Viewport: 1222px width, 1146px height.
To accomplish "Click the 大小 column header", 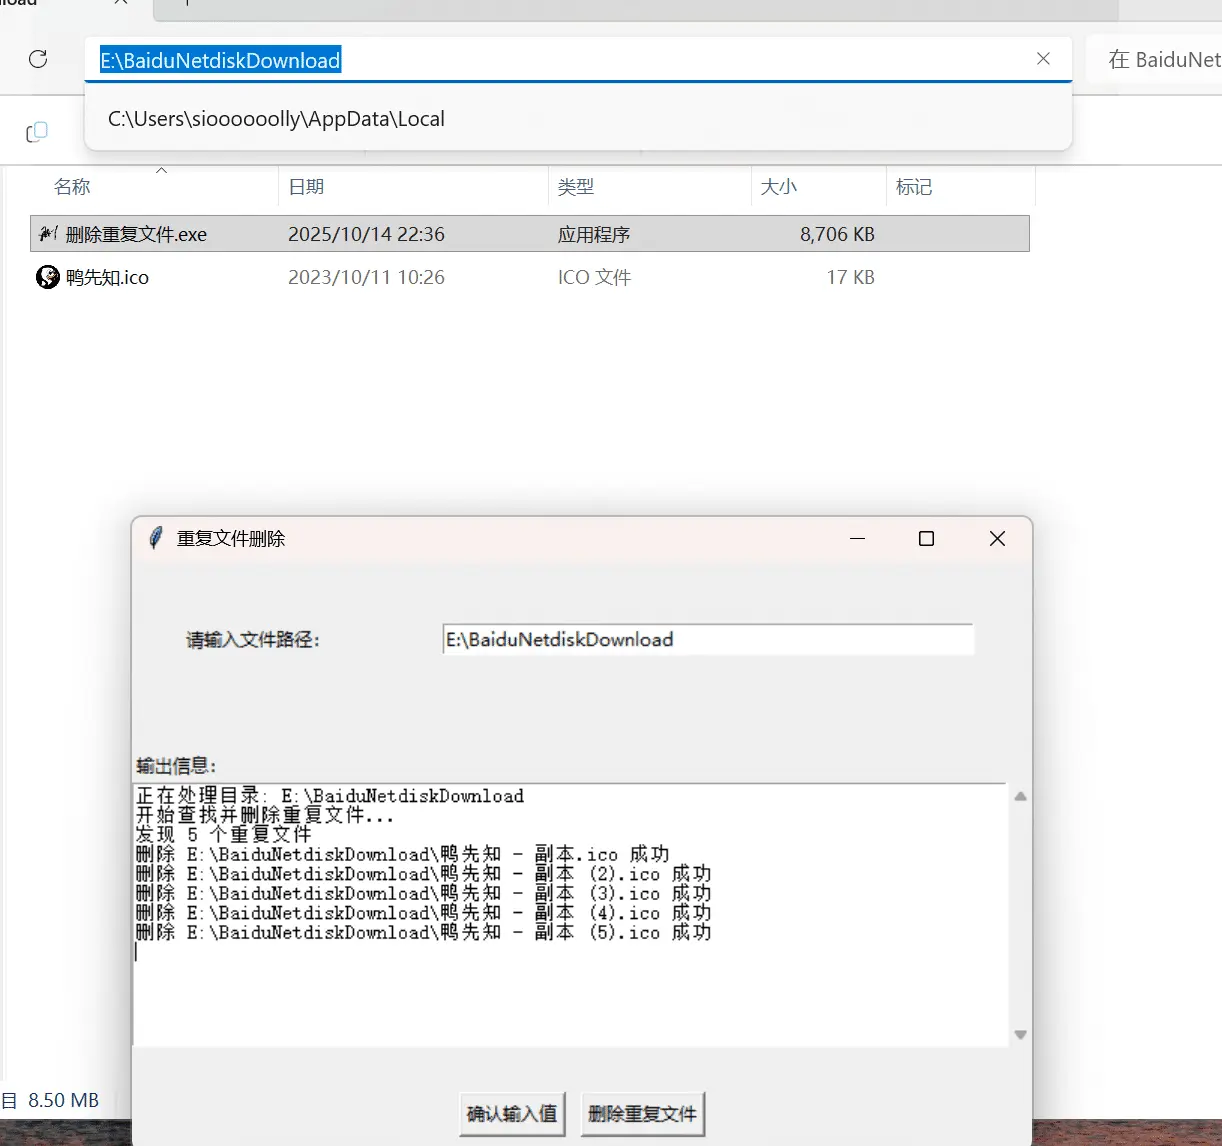I will [779, 187].
